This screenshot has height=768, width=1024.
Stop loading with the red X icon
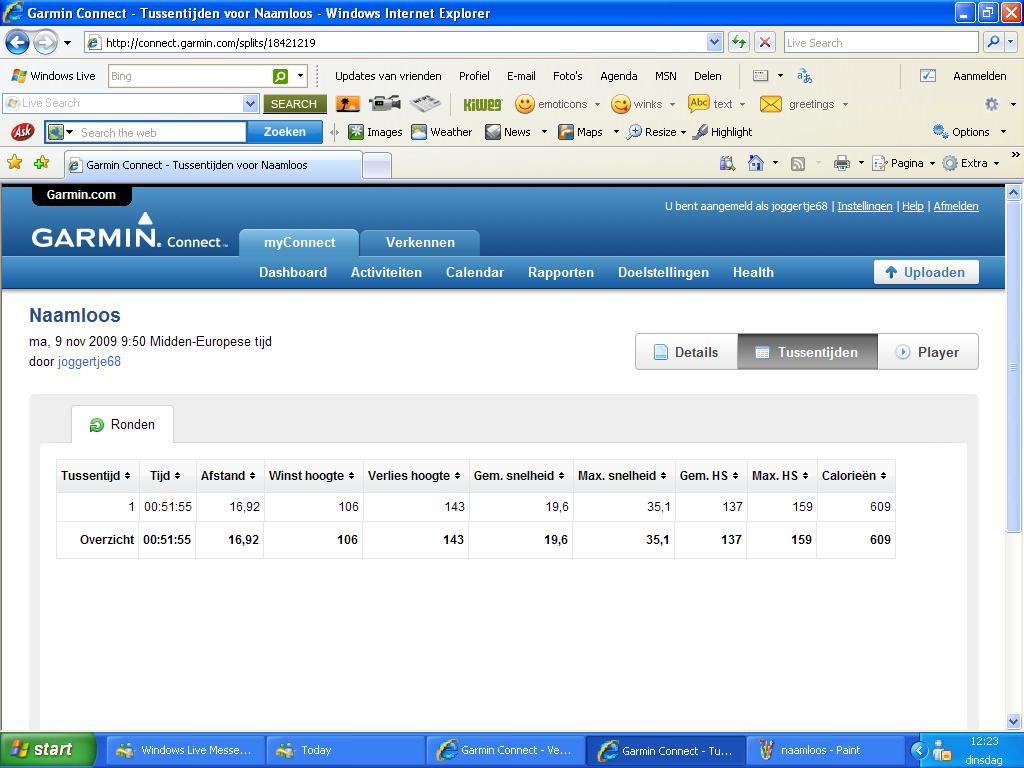(x=765, y=42)
